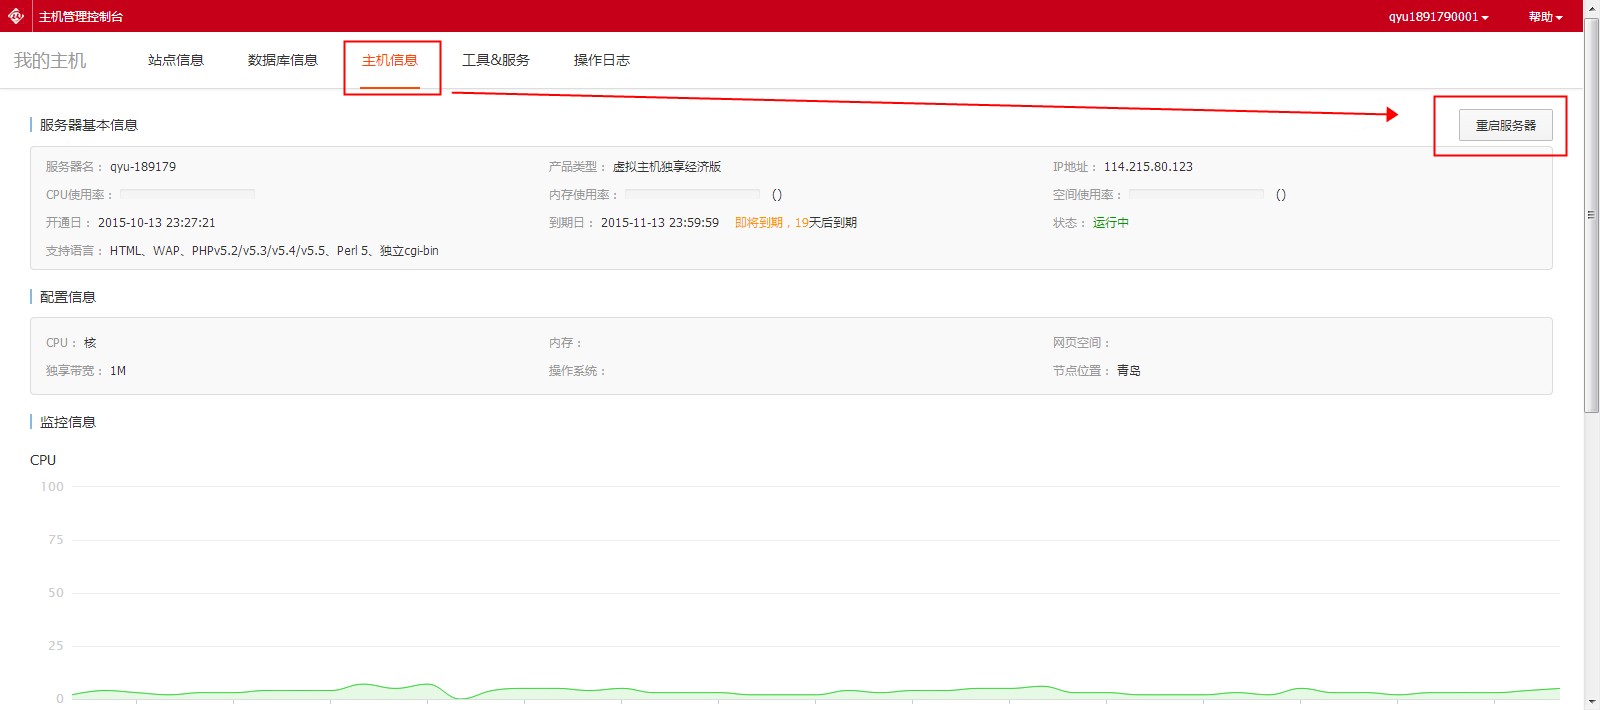Click the IP address 114.215.80.123
1600x710 pixels.
[x=1148, y=167]
